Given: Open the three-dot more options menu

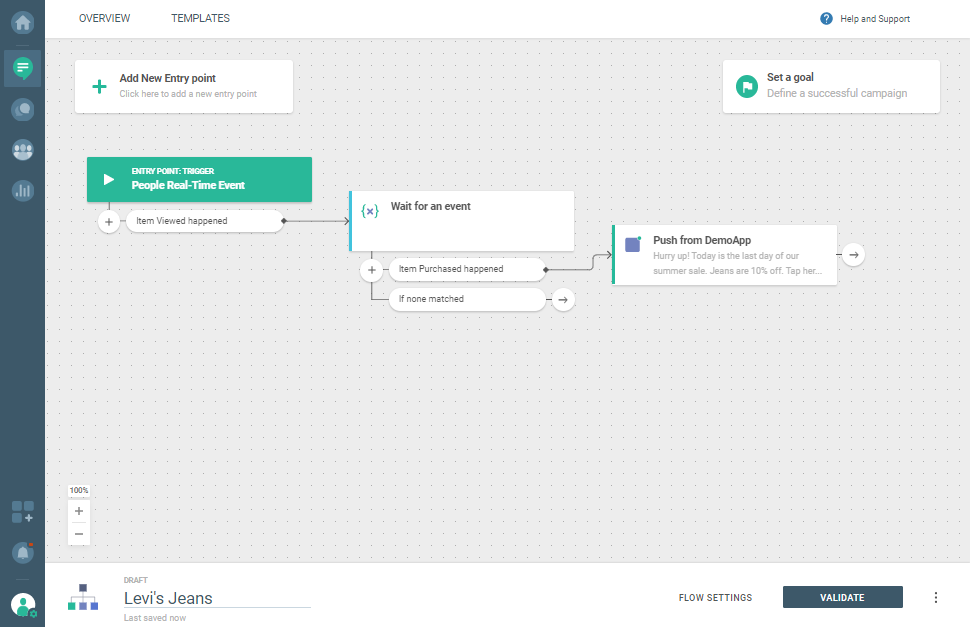Looking at the screenshot, I should 936,598.
